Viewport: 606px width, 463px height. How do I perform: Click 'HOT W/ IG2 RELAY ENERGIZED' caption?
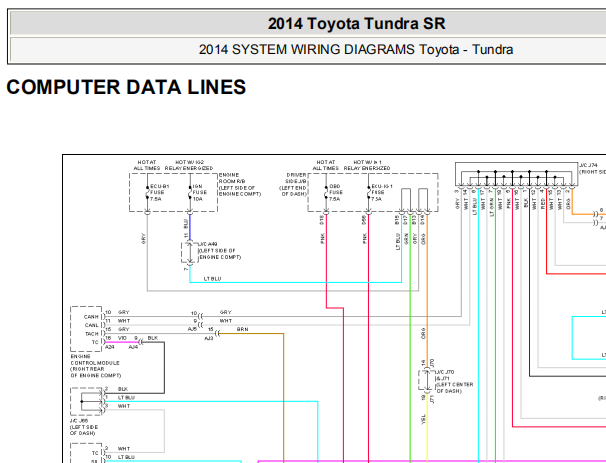click(189, 165)
